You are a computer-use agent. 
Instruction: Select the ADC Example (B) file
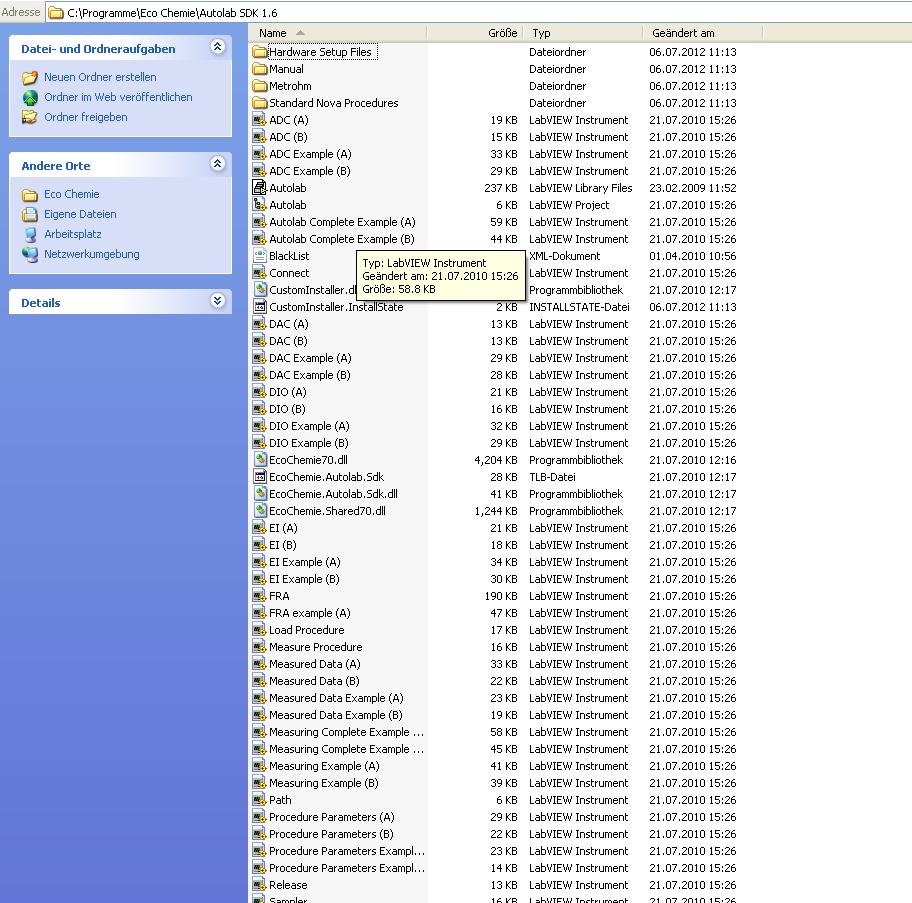click(309, 171)
